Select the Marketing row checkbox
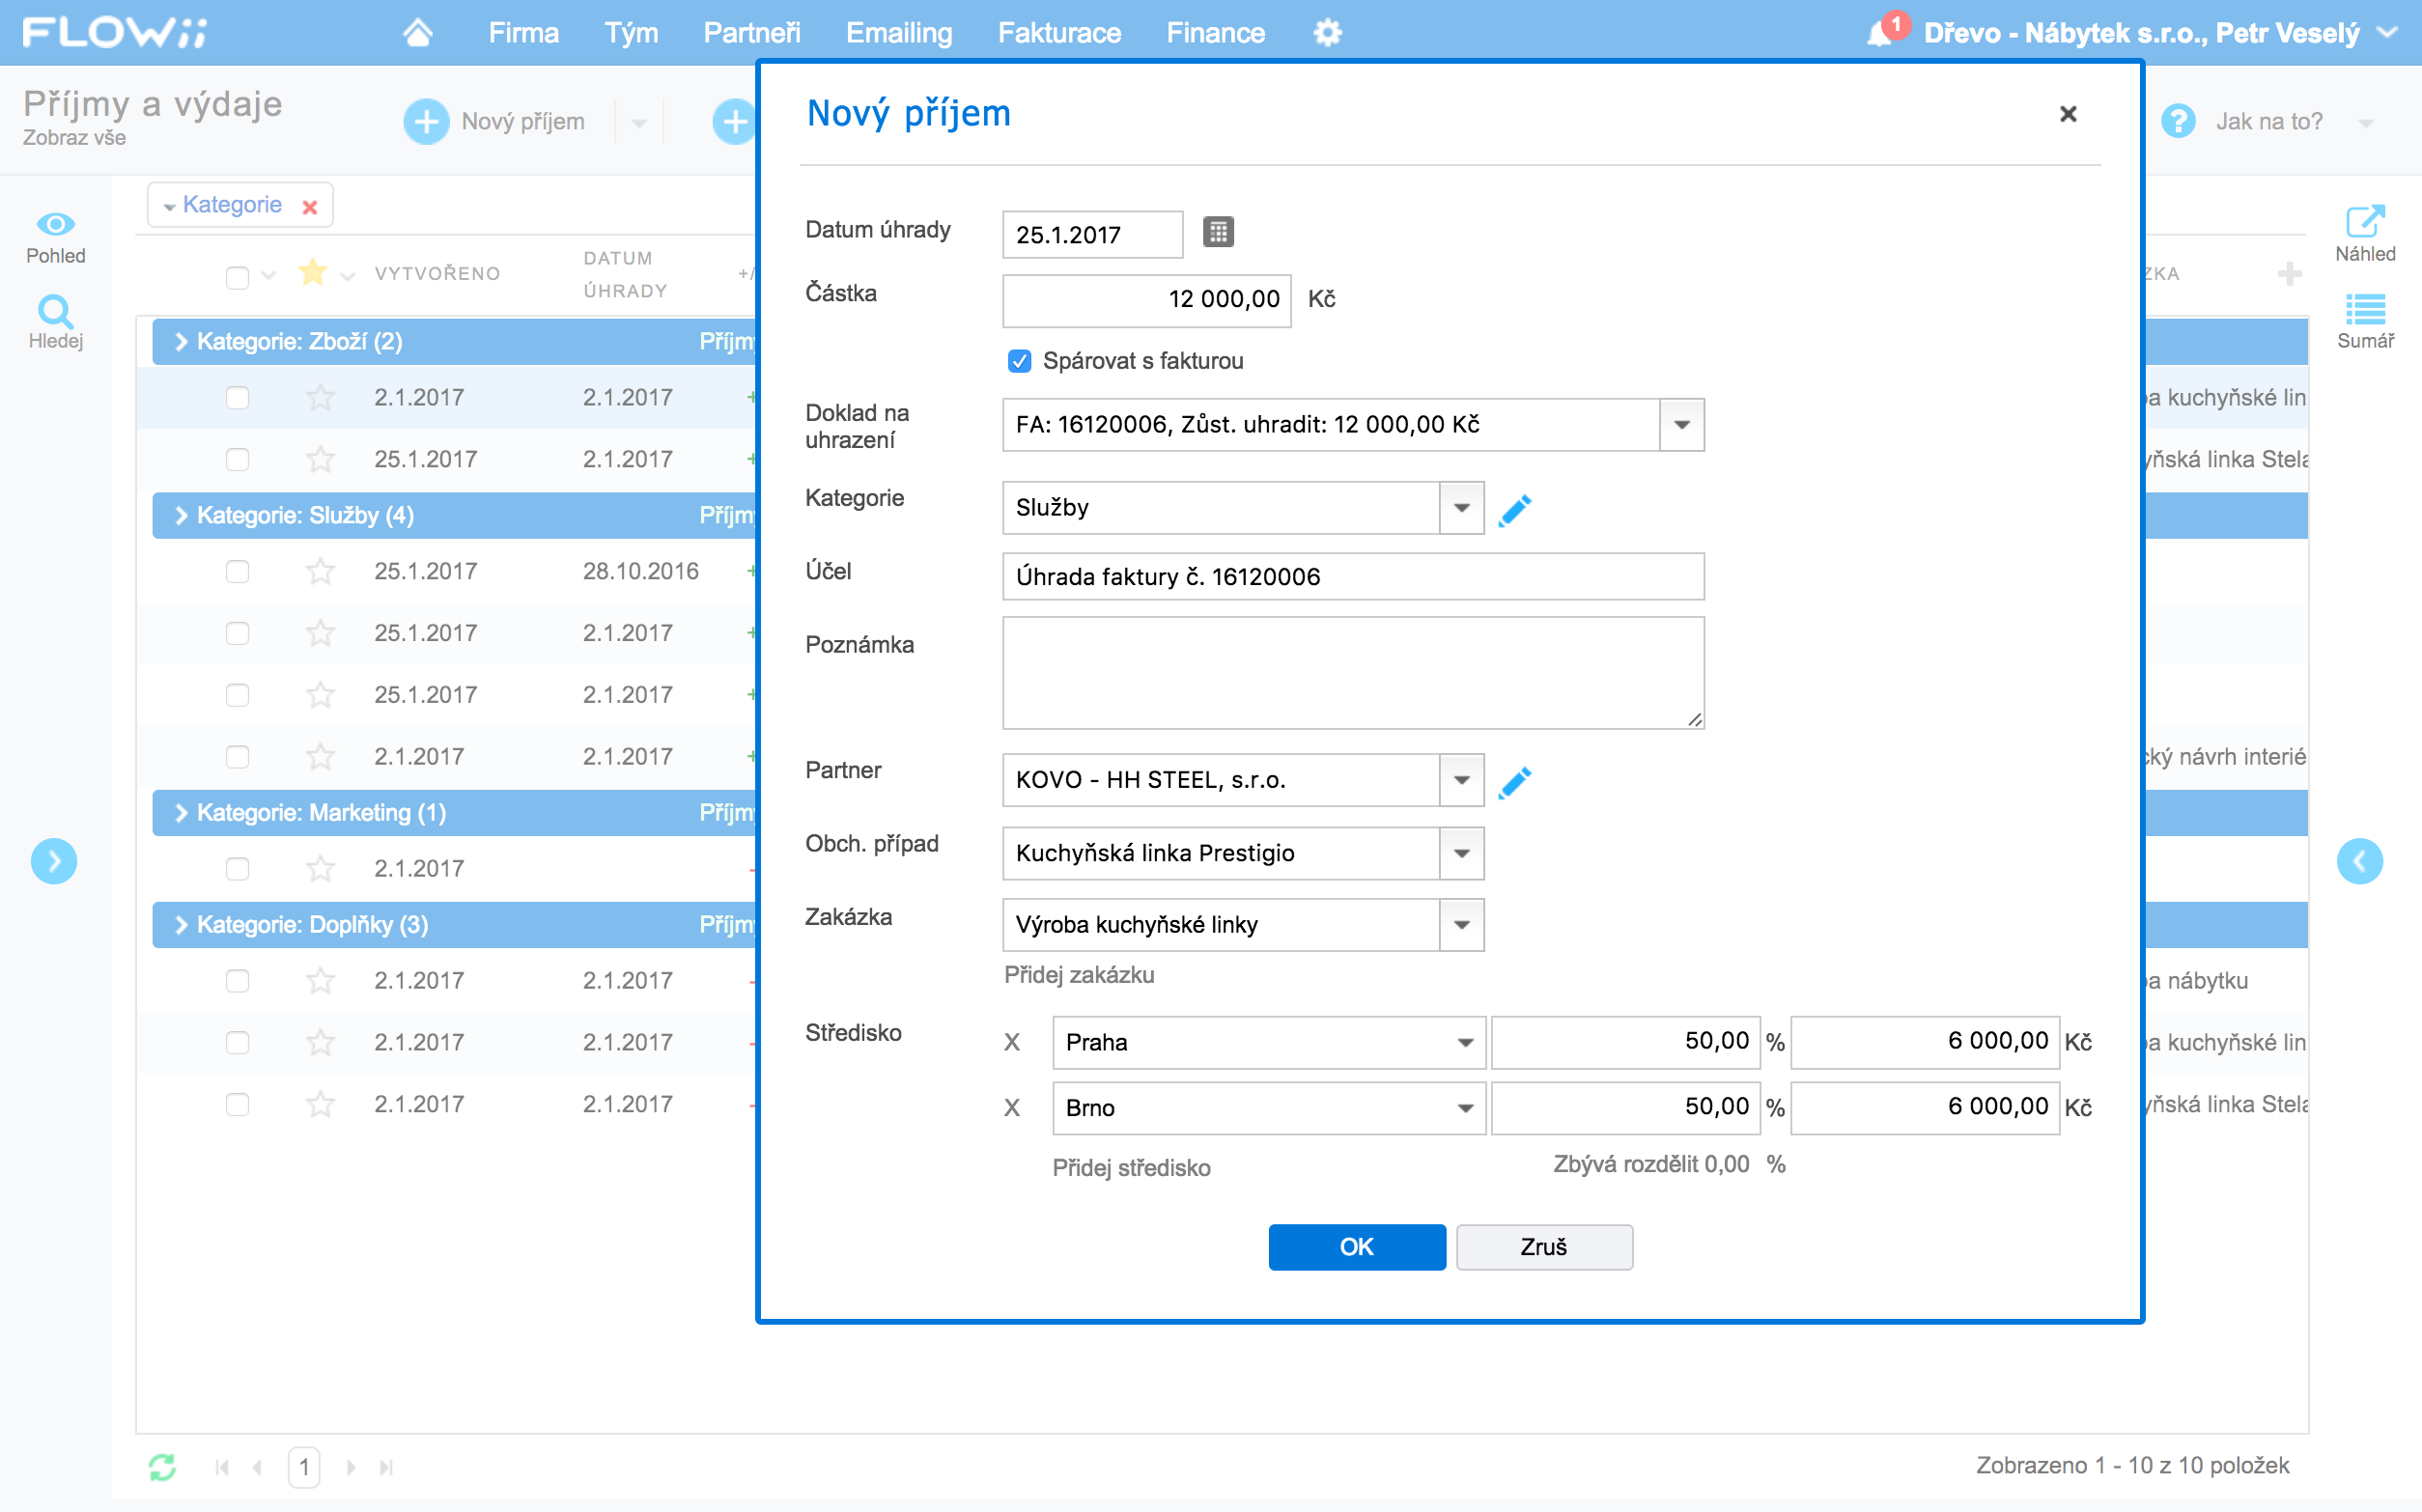This screenshot has width=2422, height=1512. tap(237, 869)
